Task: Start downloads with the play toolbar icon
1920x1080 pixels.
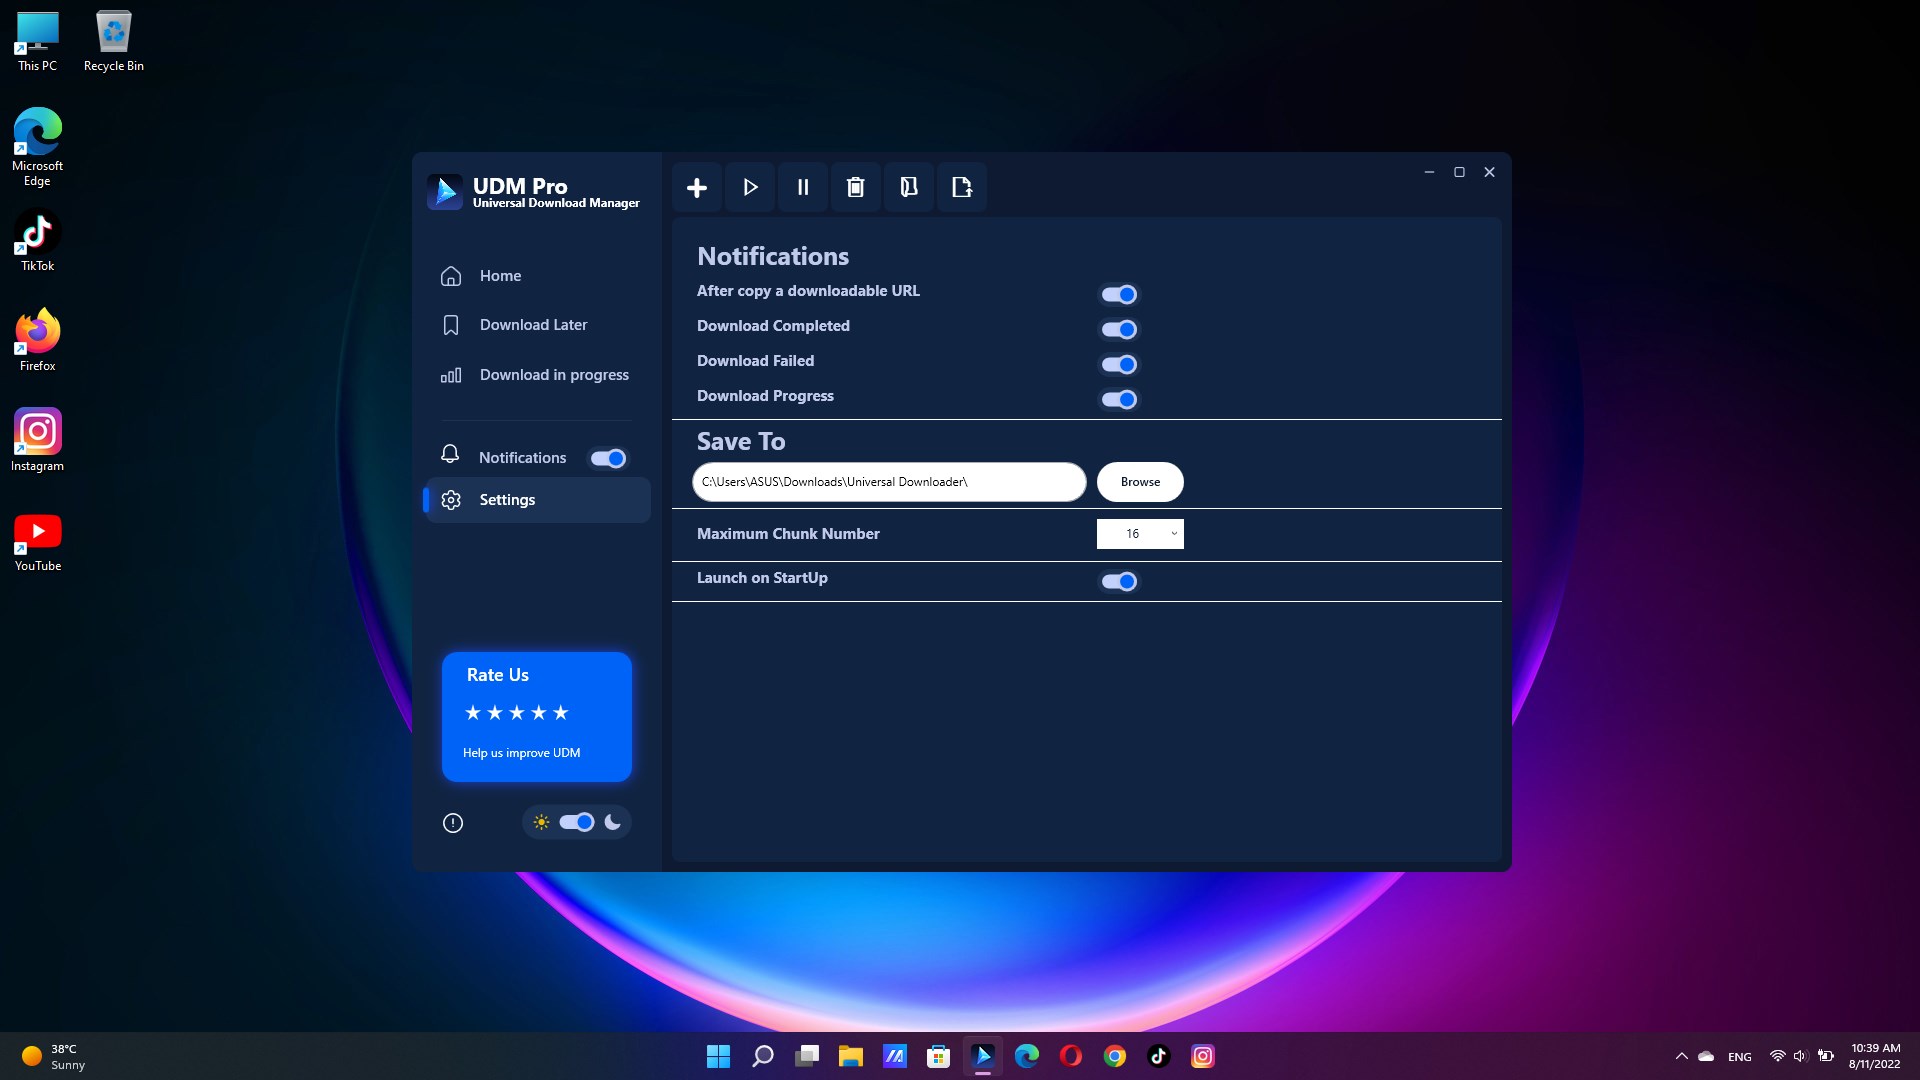Action: click(x=750, y=187)
